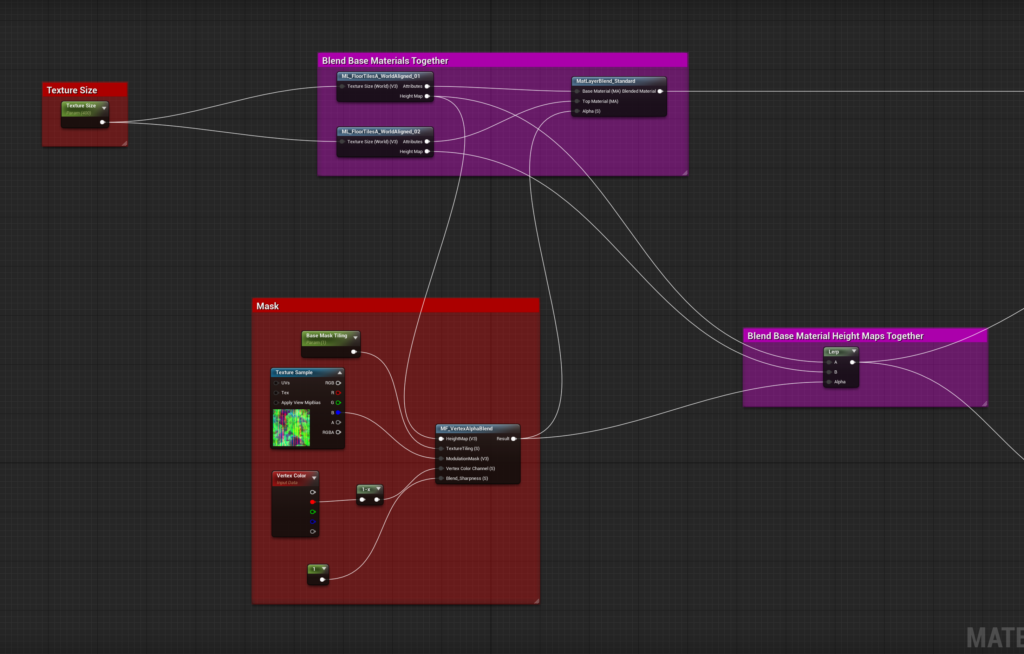This screenshot has width=1024, height=654.
Task: Click the Texture Sample preview thumbnail
Action: 291,427
